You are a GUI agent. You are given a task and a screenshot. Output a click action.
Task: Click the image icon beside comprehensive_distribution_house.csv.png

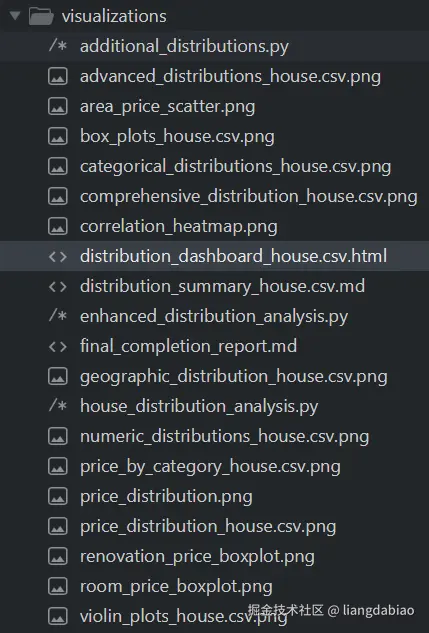pyautogui.click(x=58, y=196)
